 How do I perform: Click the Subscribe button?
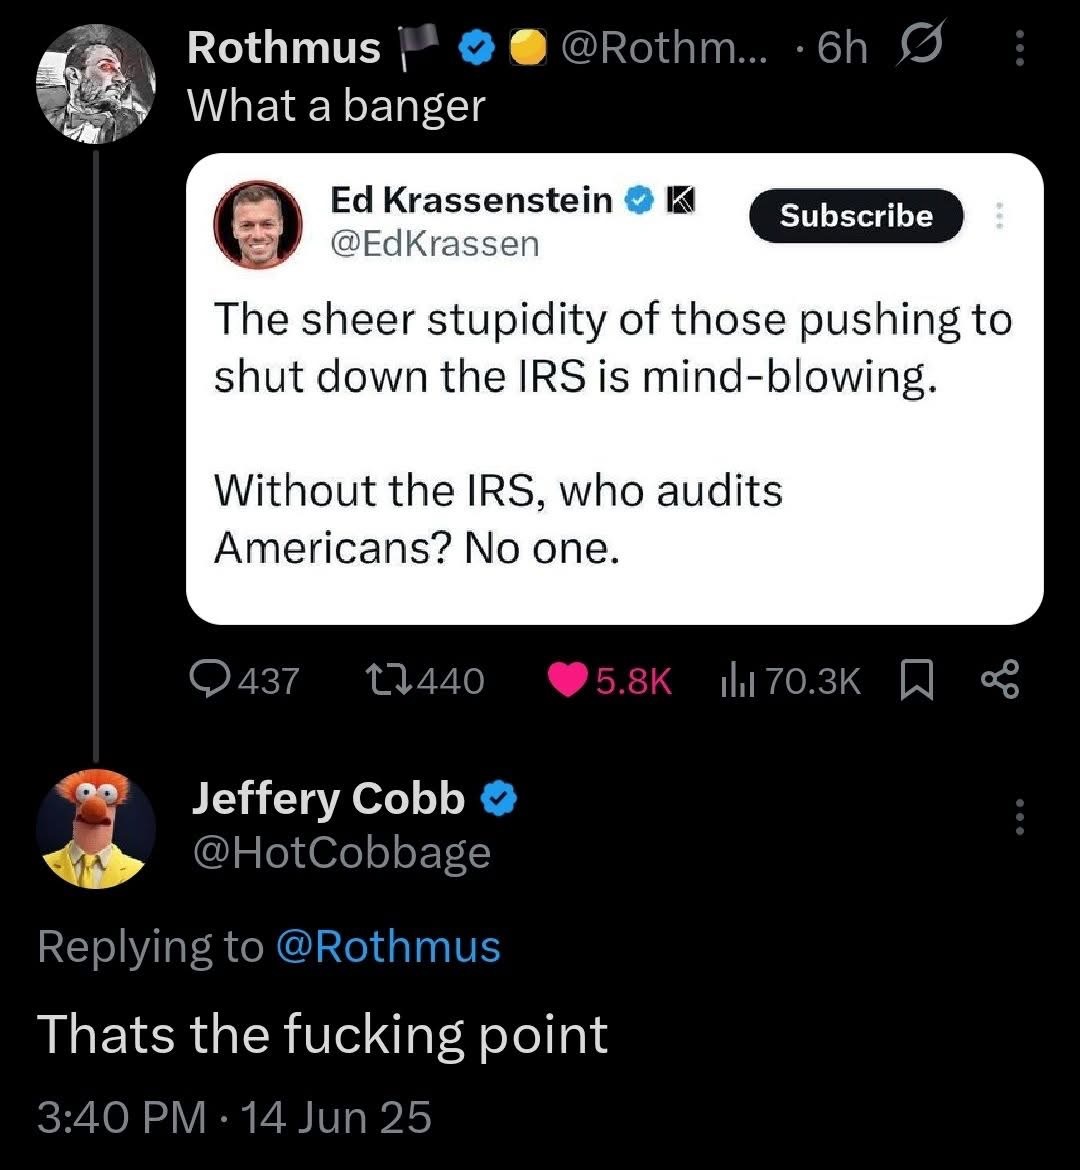coord(856,216)
